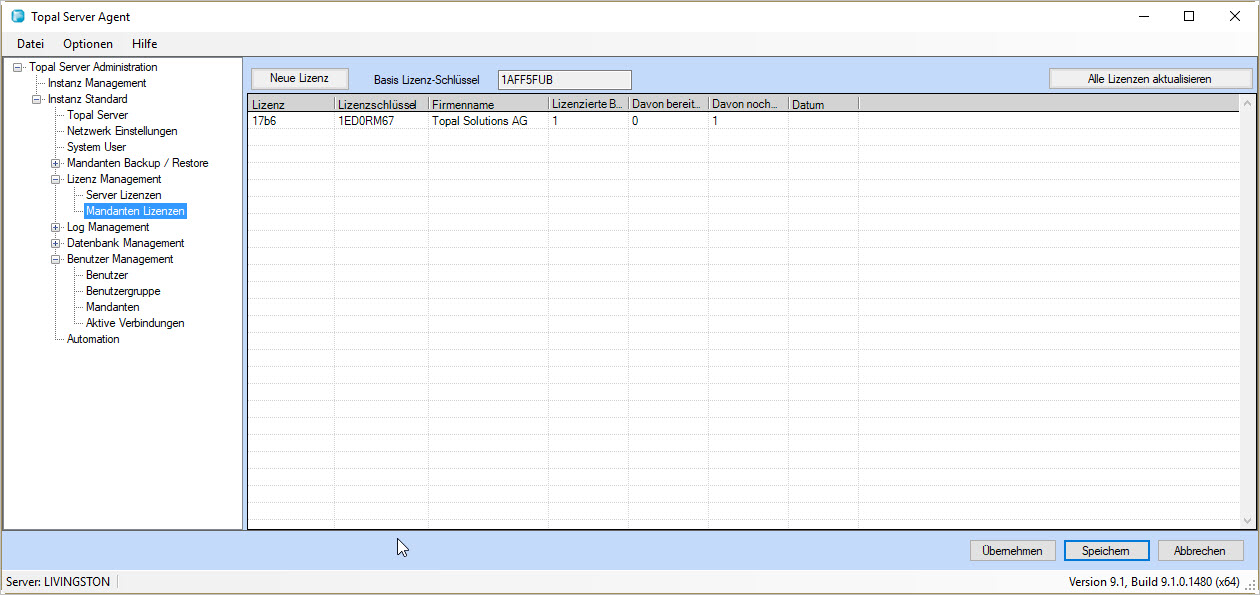Click the Abbrechen button
Screen dimensions: 1260x595
pyautogui.click(x=1200, y=551)
